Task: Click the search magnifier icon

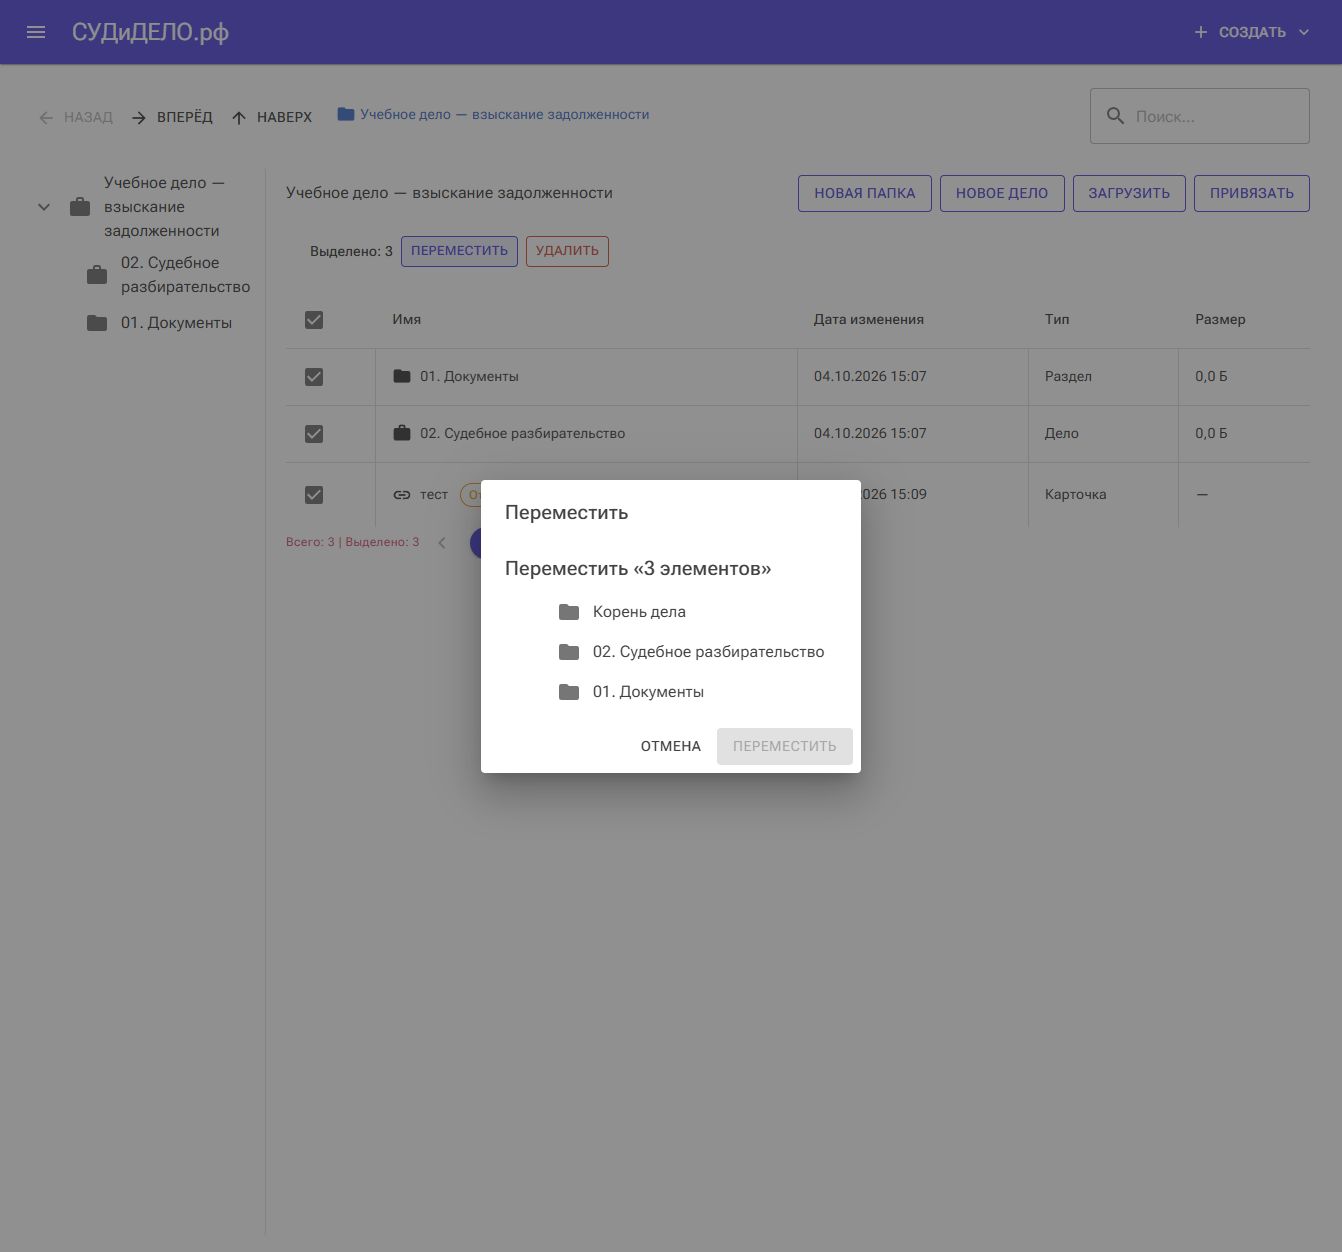Action: pyautogui.click(x=1115, y=116)
